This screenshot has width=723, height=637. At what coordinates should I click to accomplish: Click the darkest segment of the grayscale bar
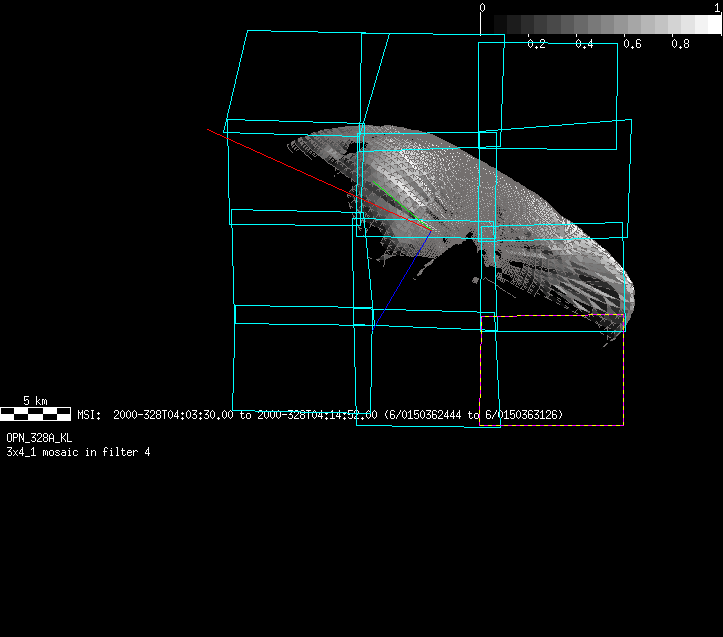490,24
